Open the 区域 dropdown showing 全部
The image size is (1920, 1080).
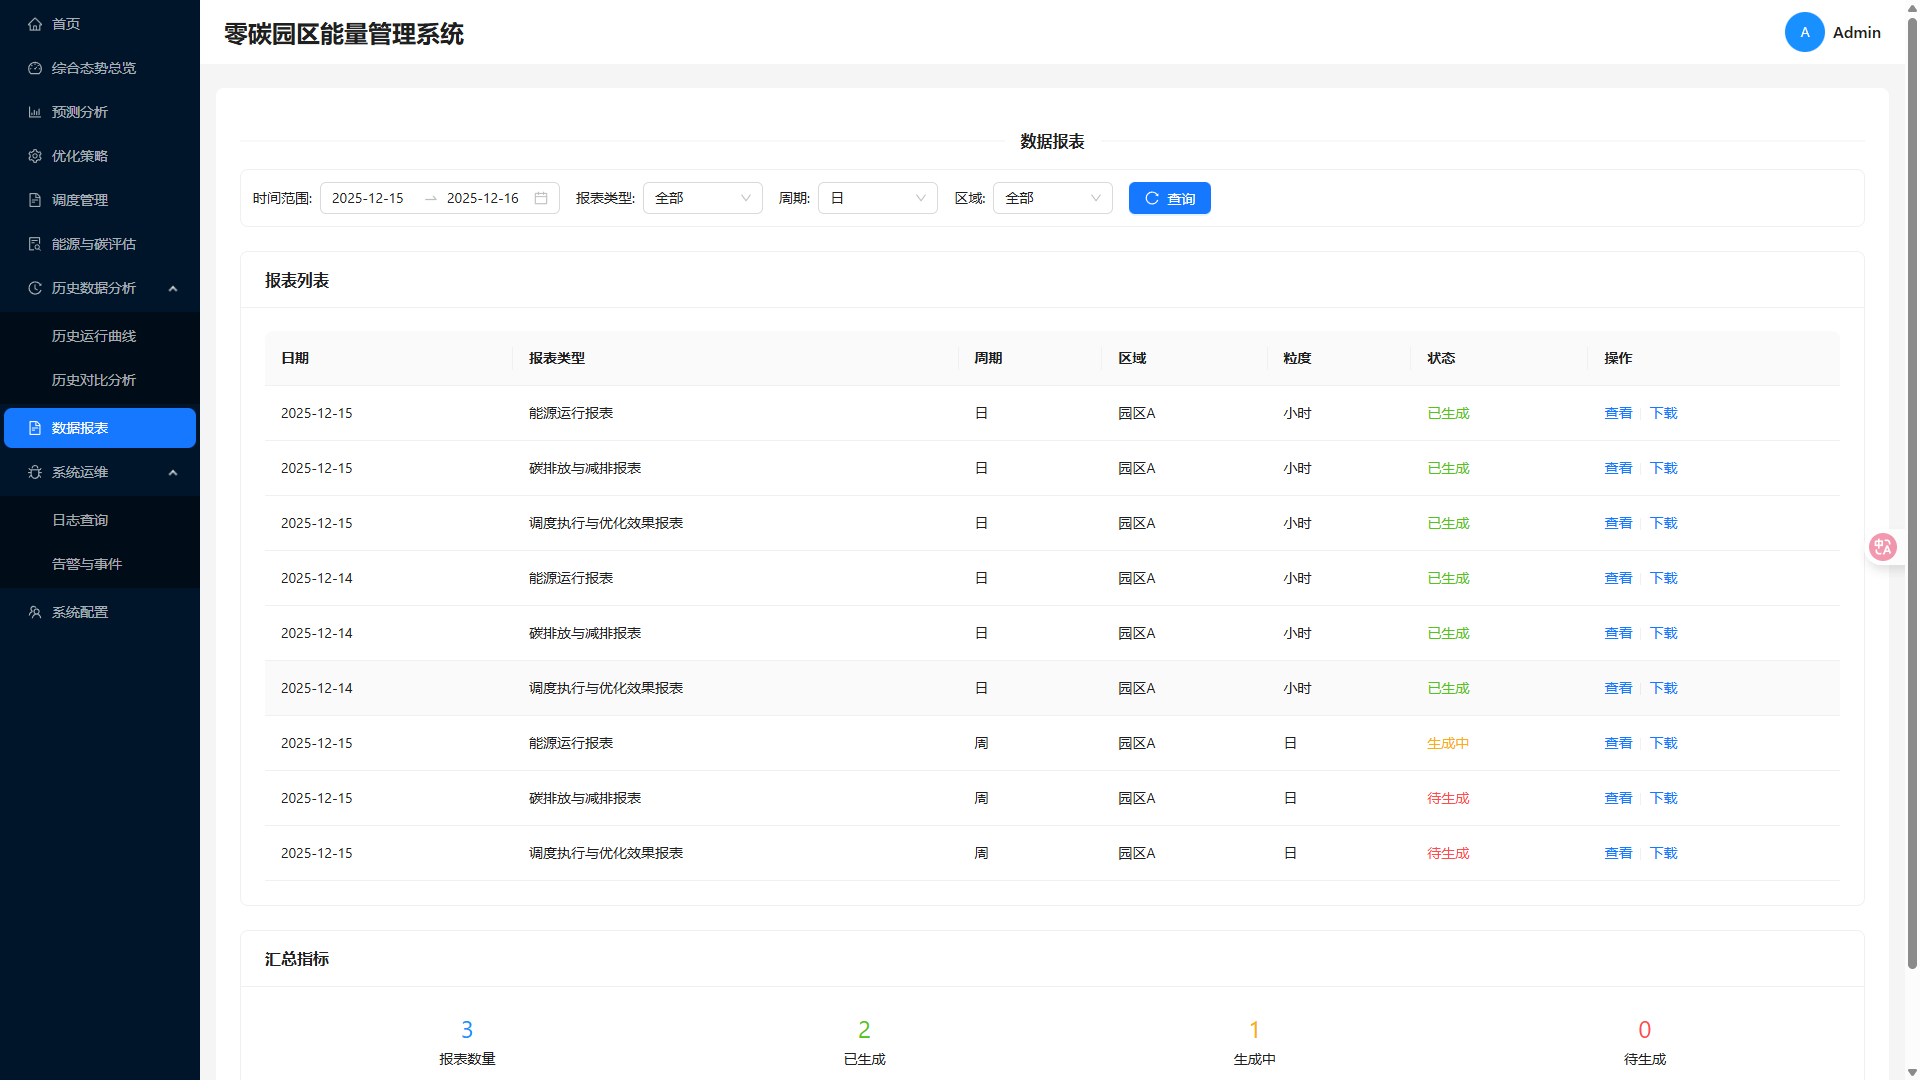(x=1052, y=198)
